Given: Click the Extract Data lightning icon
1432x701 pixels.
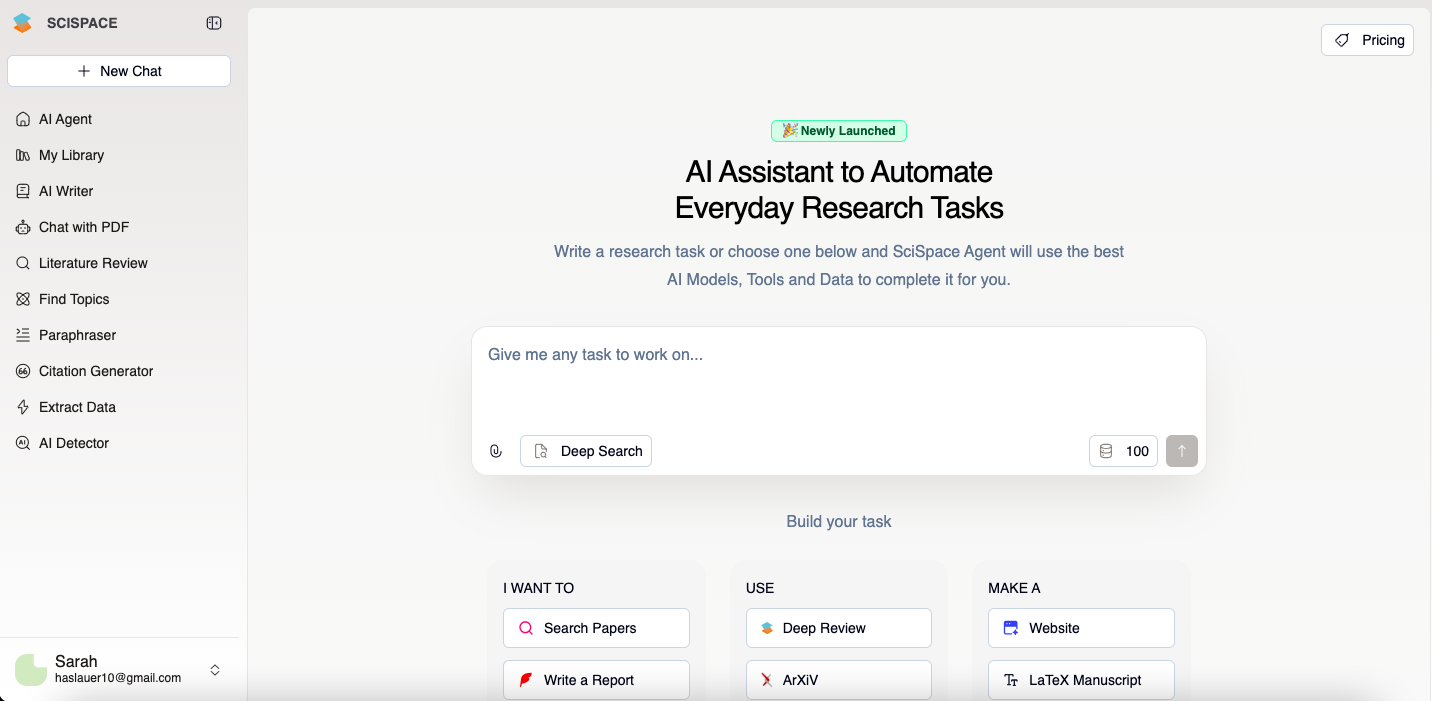Looking at the screenshot, I should tap(23, 407).
